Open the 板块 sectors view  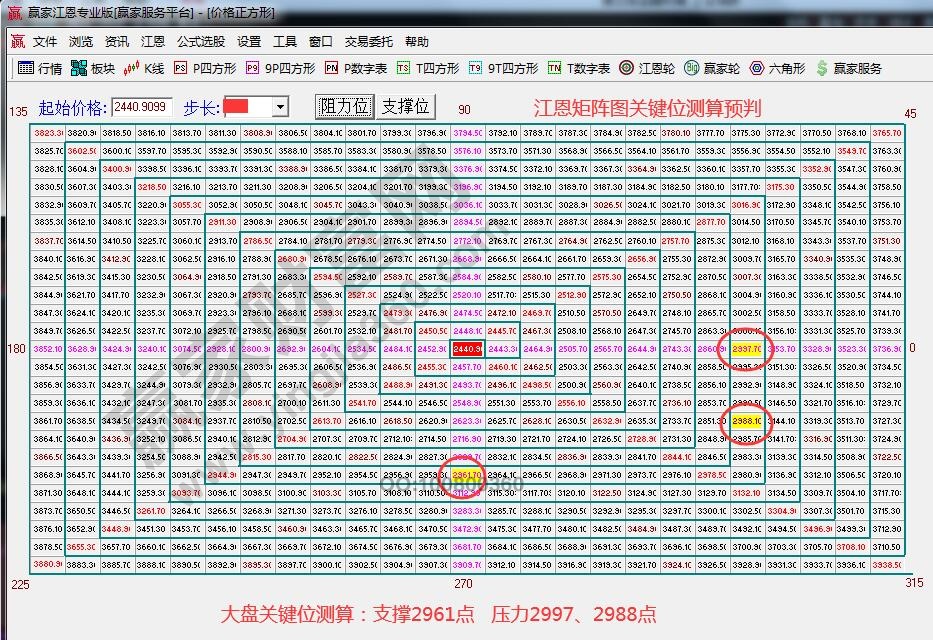coord(93,68)
